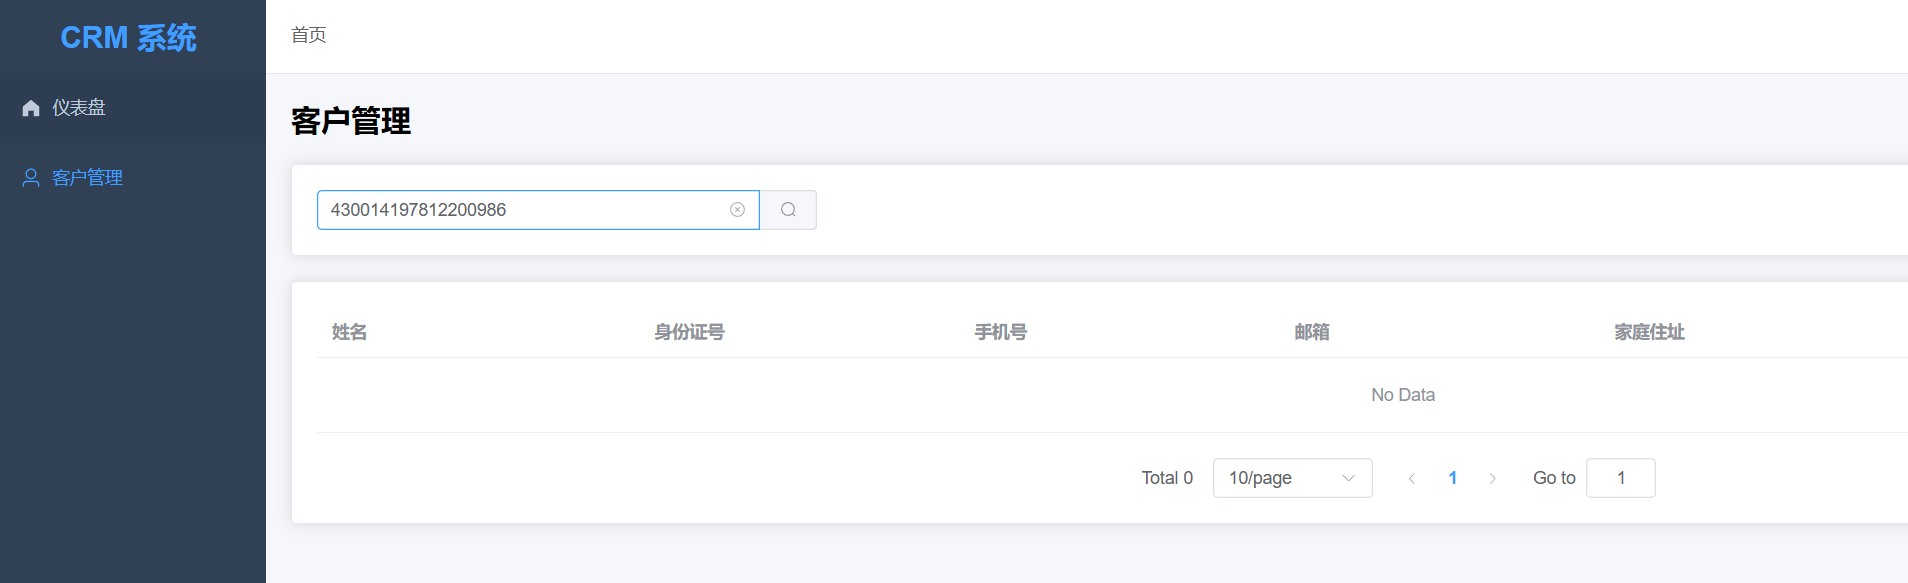This screenshot has width=1908, height=583.
Task: Click the 手机号 column header
Action: [x=1000, y=332]
